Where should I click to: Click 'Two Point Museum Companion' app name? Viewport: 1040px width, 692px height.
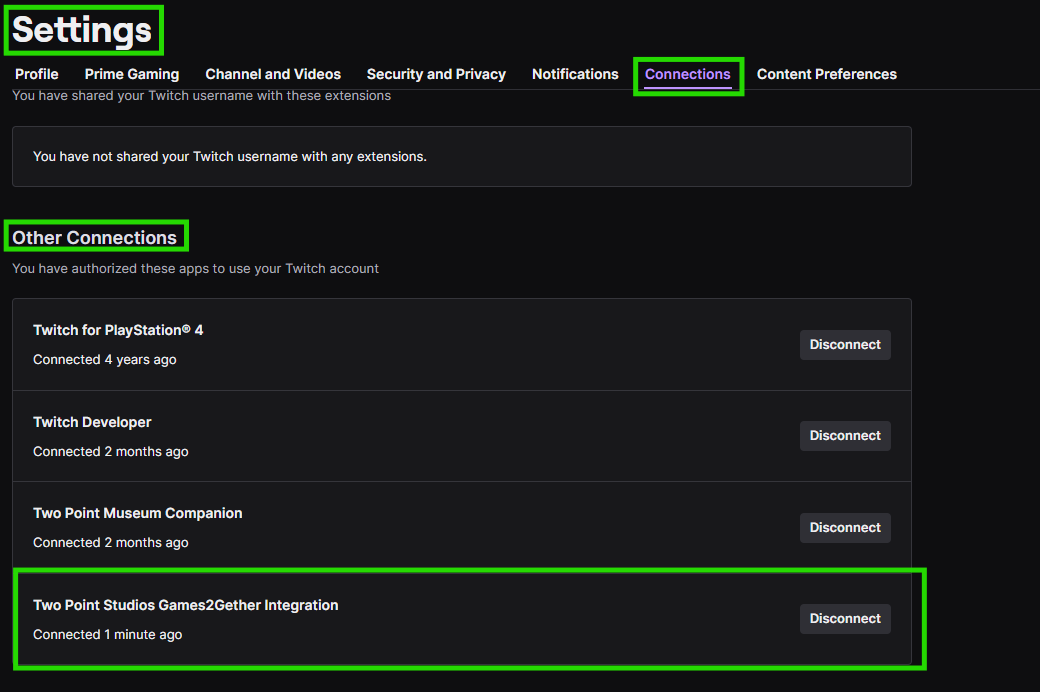[137, 513]
